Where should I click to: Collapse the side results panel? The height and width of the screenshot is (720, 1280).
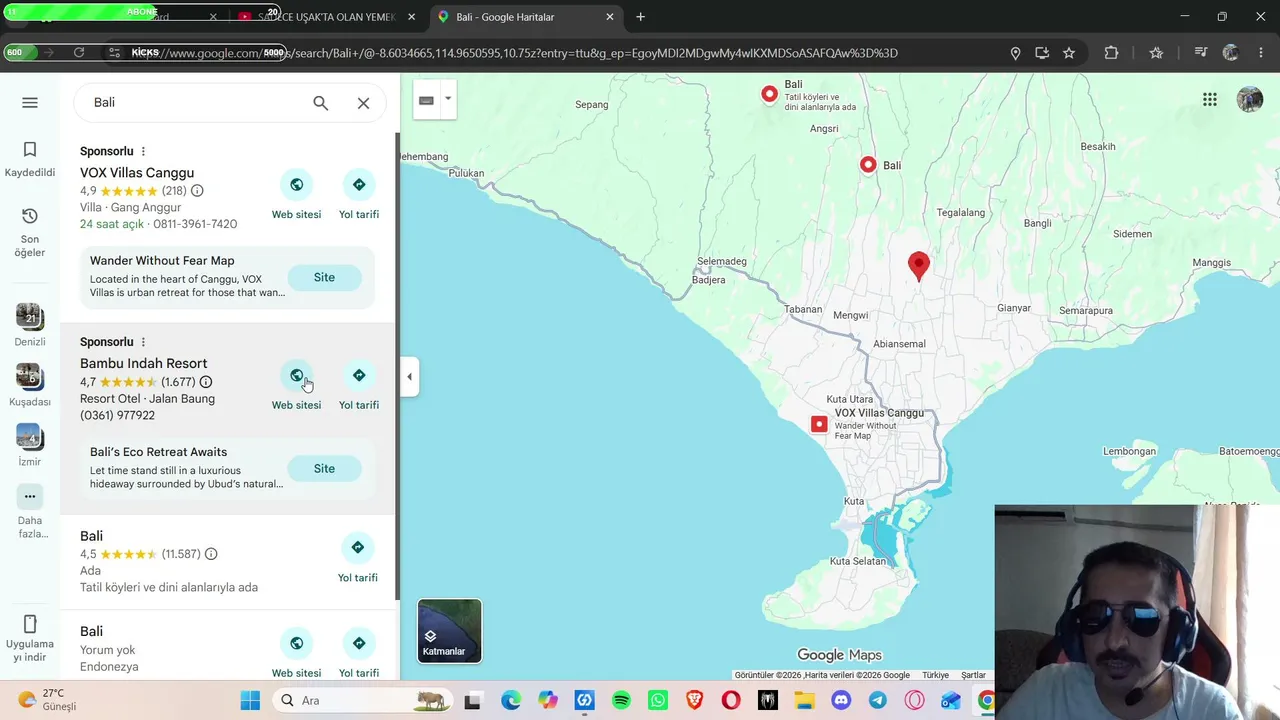(x=409, y=377)
